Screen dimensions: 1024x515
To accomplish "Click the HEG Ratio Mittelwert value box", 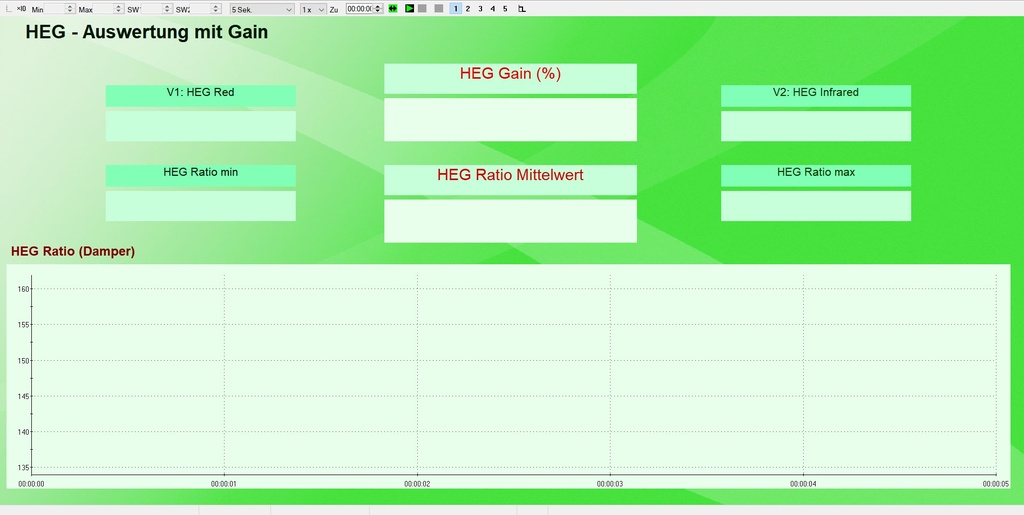I will pyautogui.click(x=510, y=221).
